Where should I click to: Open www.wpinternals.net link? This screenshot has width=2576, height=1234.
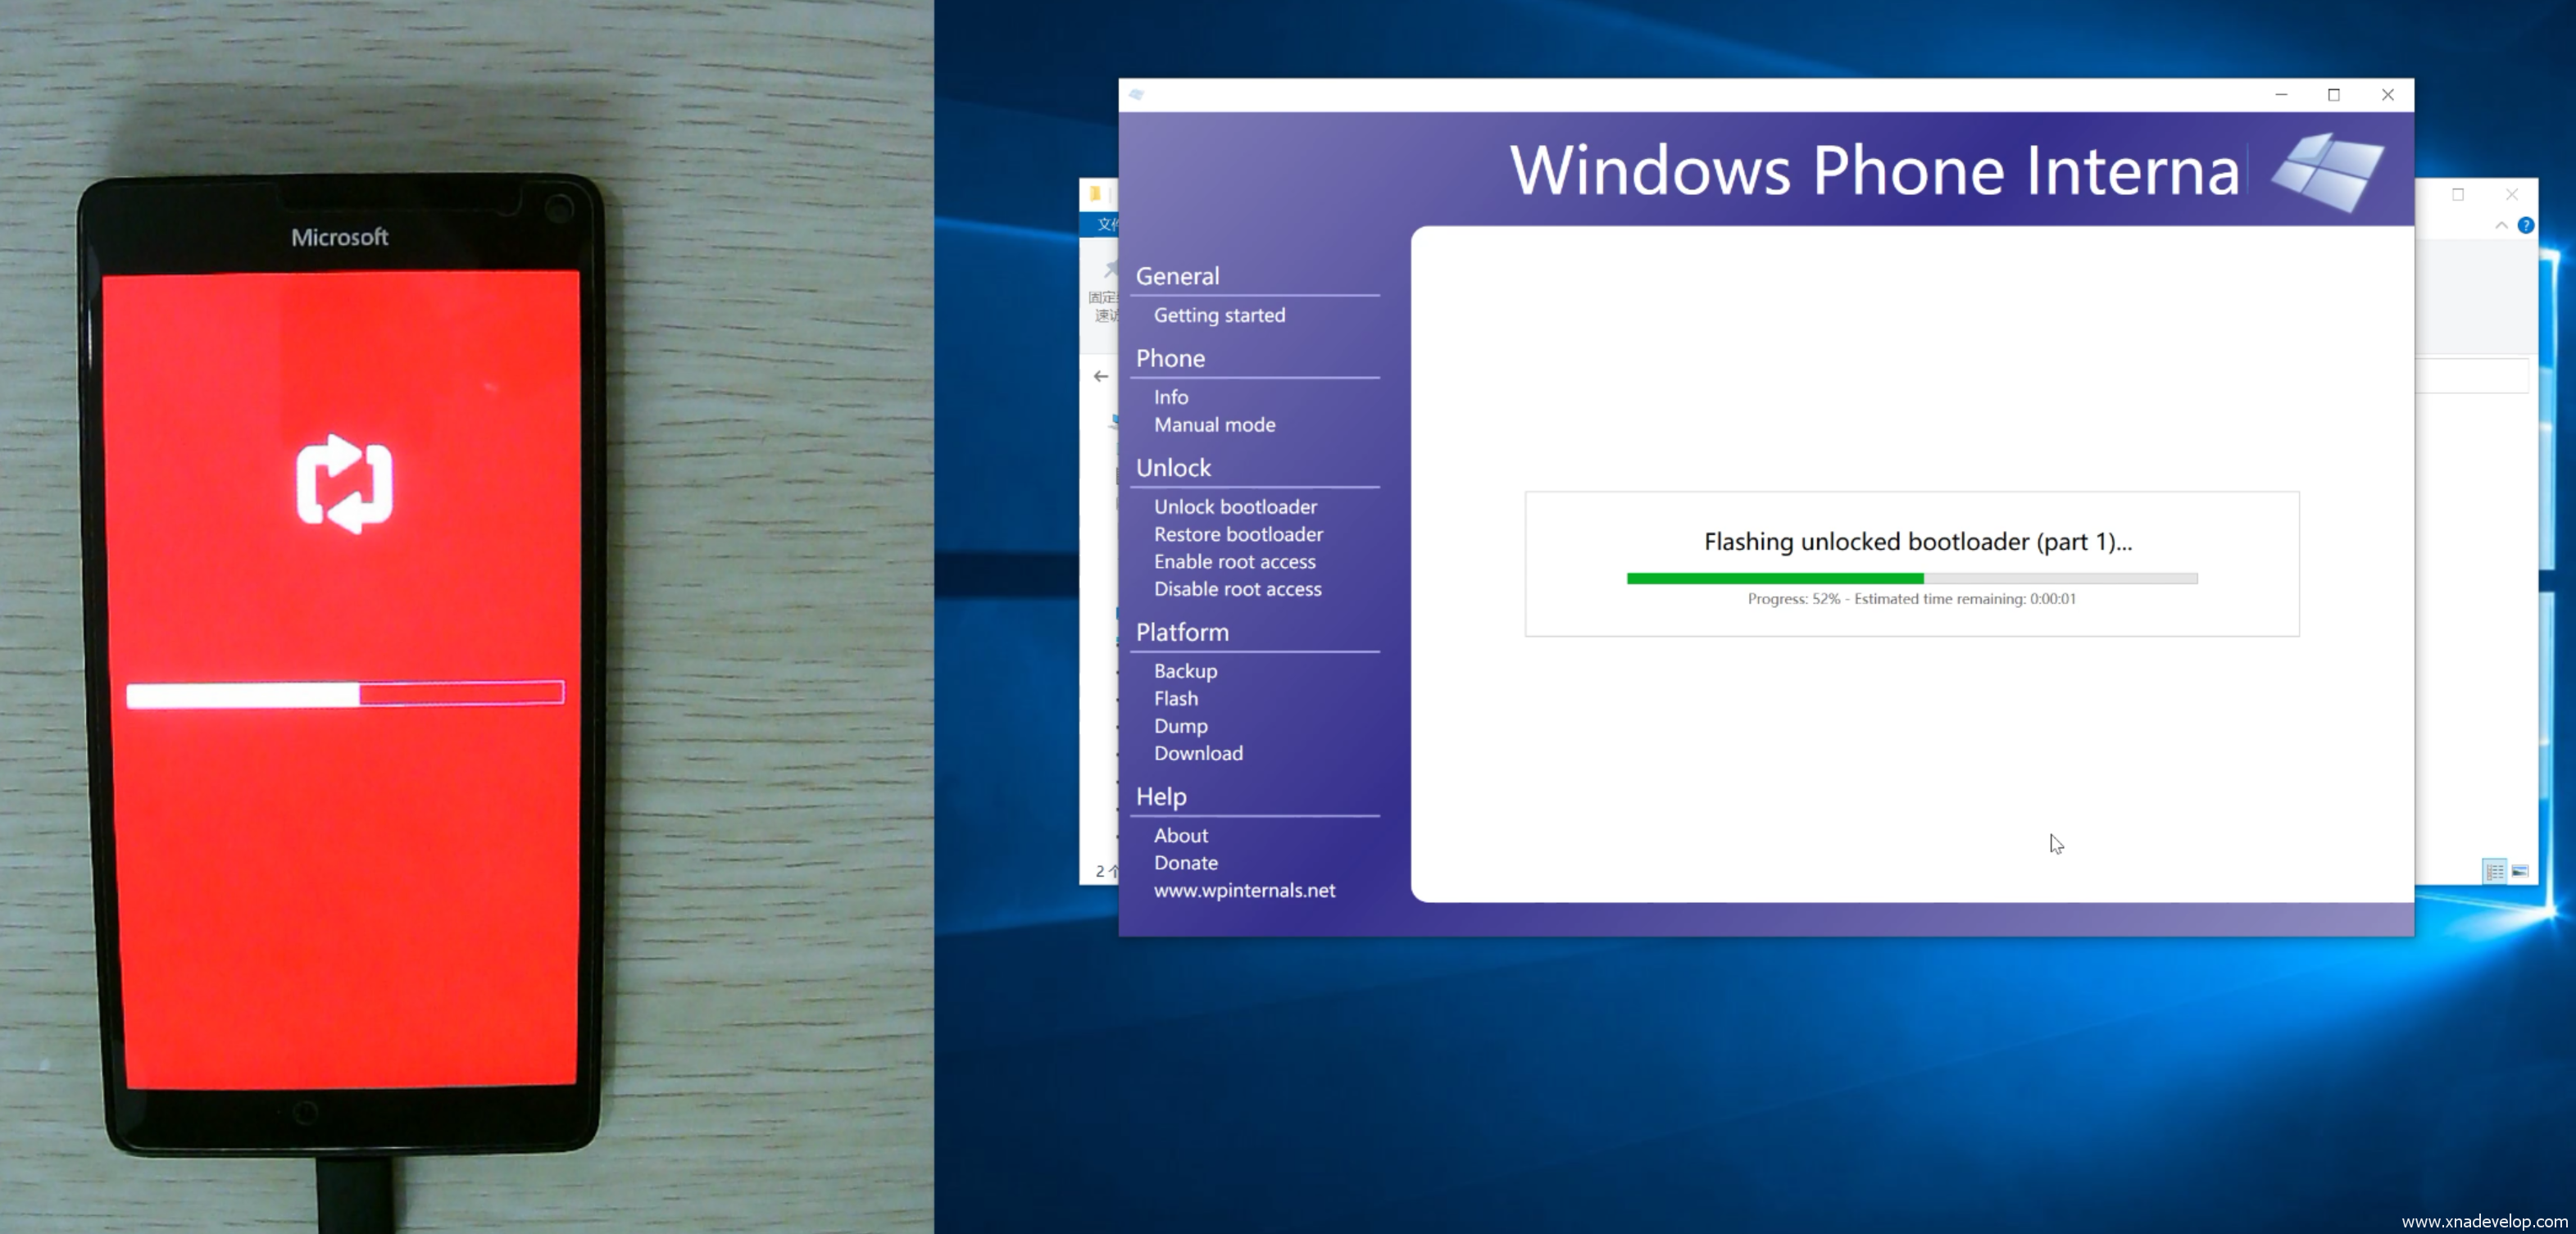point(1244,890)
